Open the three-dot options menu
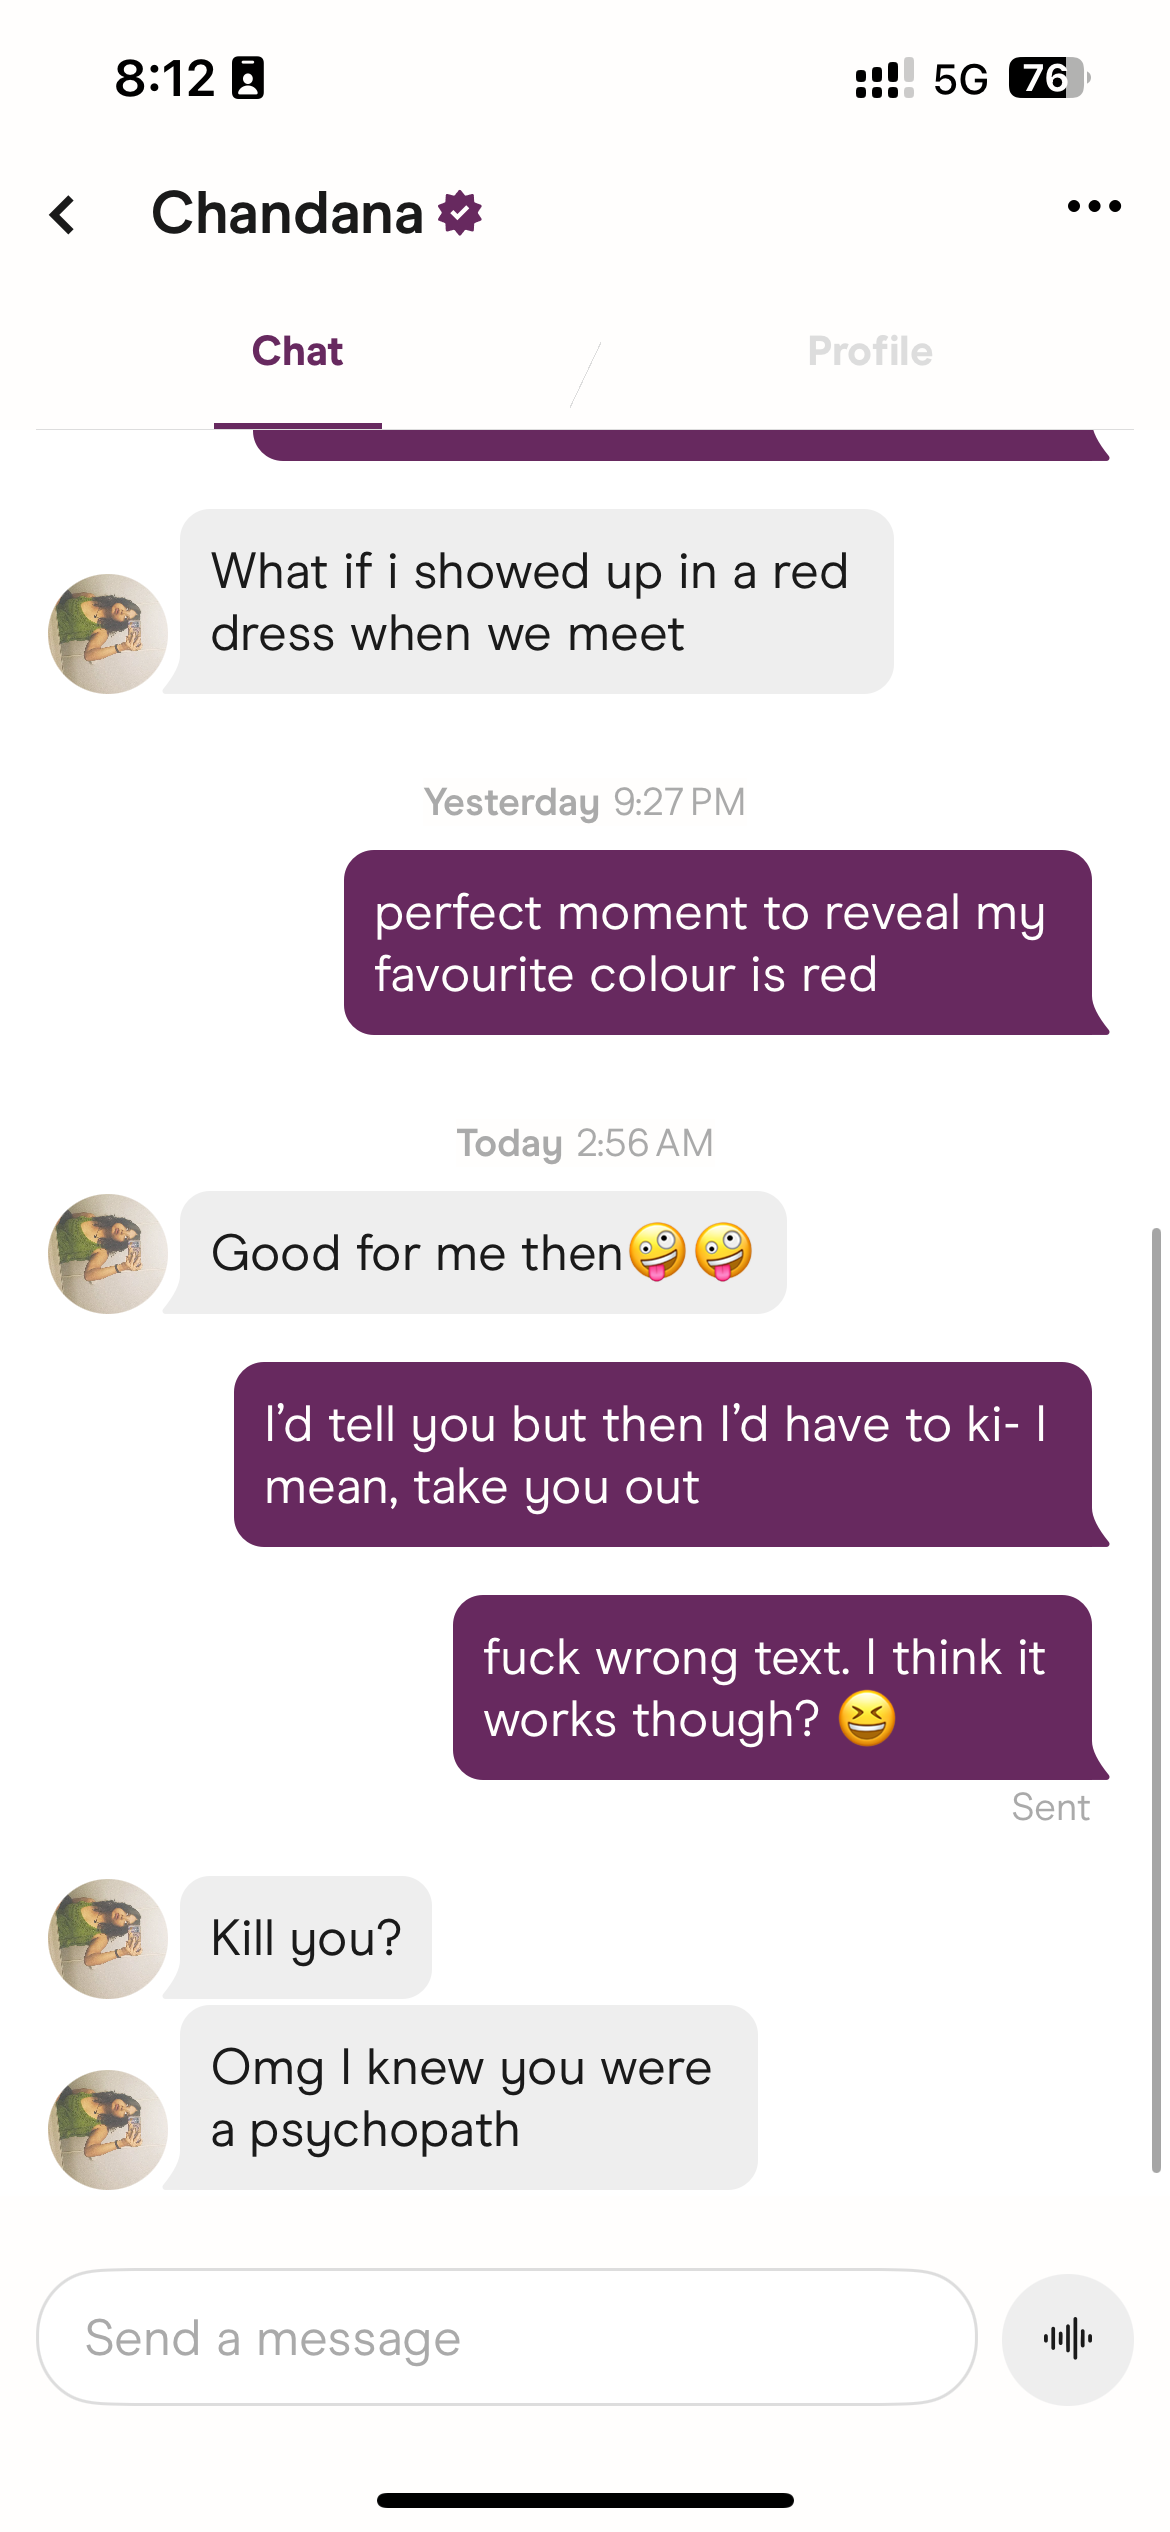1170x2532 pixels. (x=1094, y=206)
